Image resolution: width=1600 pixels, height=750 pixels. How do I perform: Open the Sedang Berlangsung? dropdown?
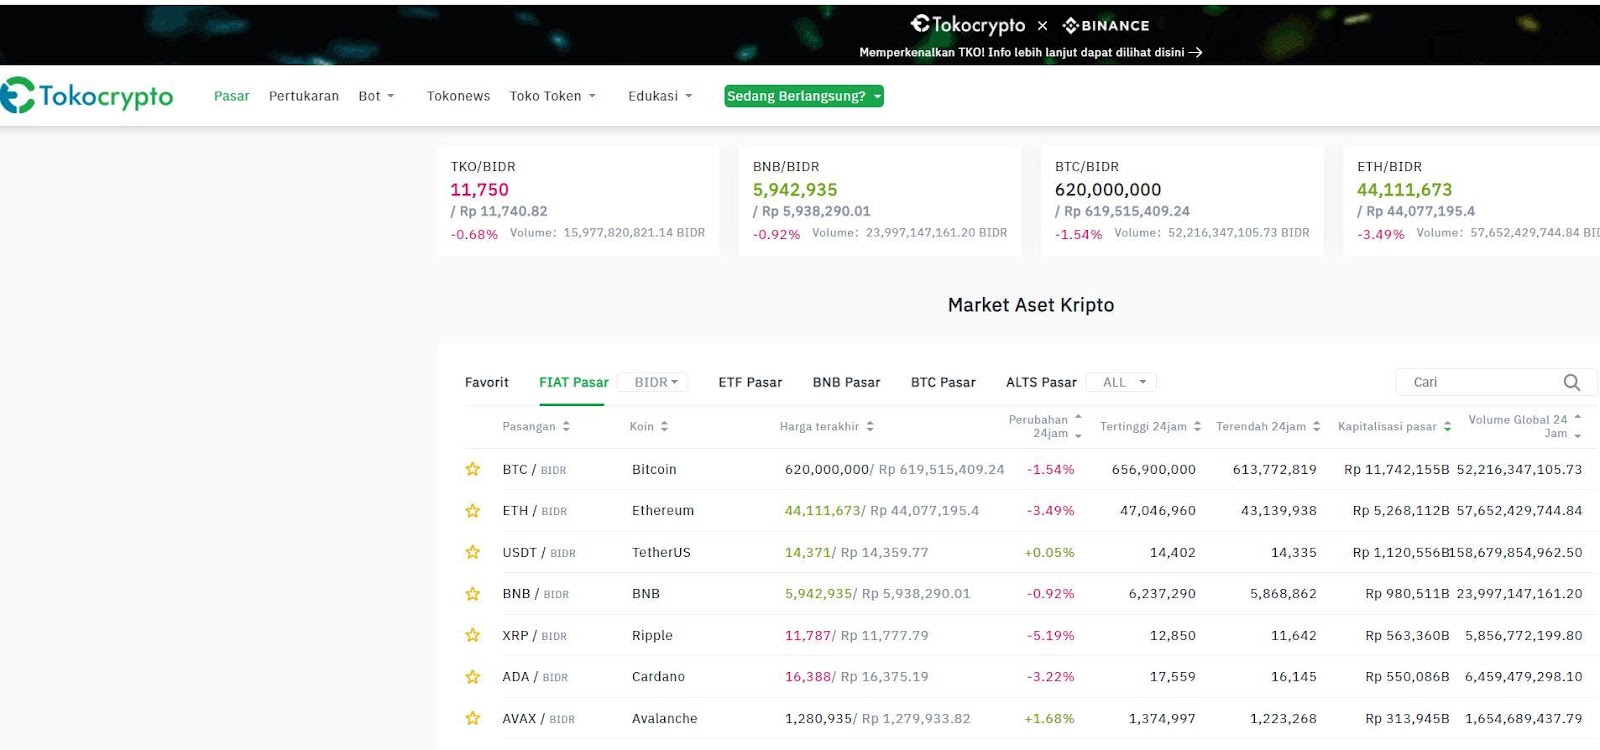[x=804, y=96]
